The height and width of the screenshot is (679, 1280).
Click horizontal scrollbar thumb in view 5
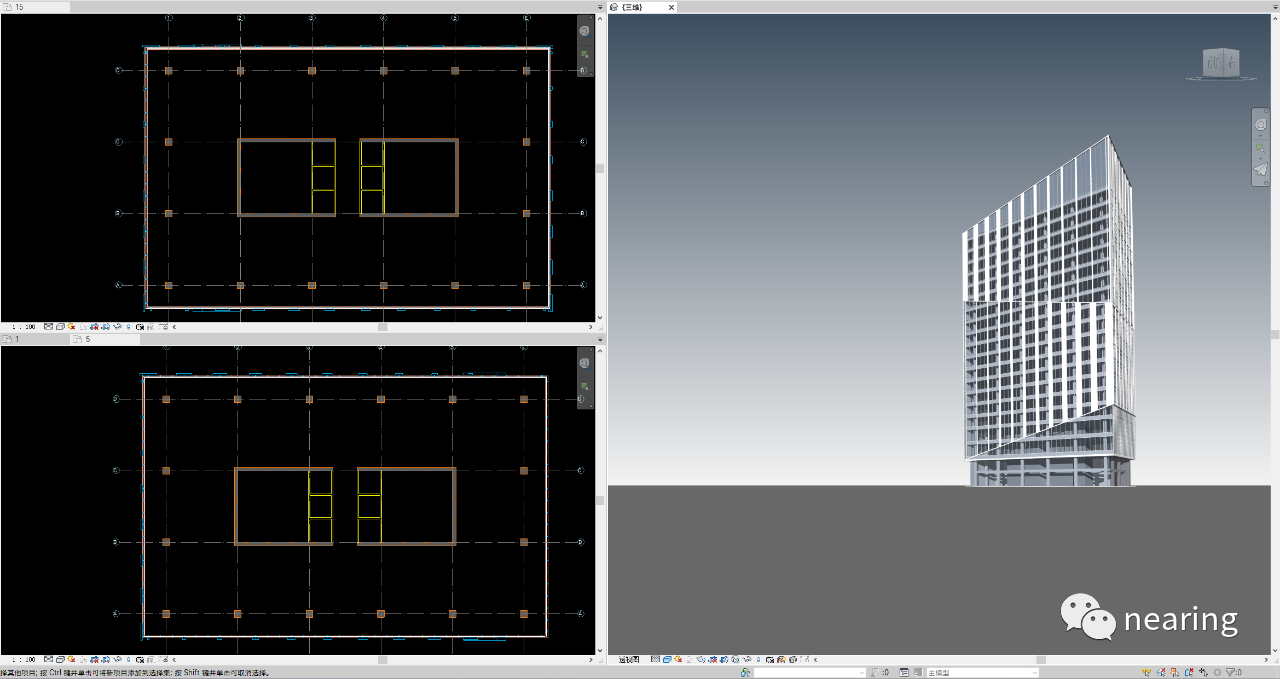click(381, 660)
